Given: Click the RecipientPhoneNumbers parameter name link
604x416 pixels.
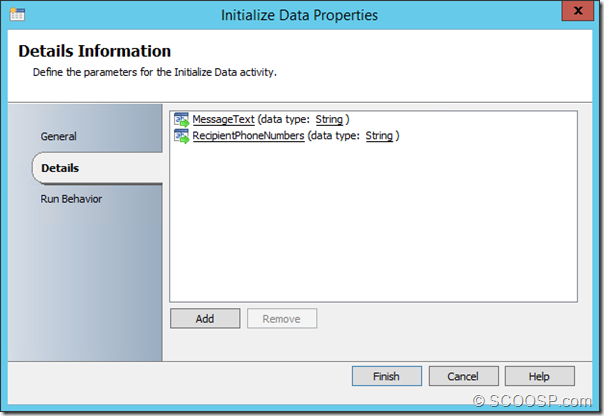Looking at the screenshot, I should coord(248,136).
